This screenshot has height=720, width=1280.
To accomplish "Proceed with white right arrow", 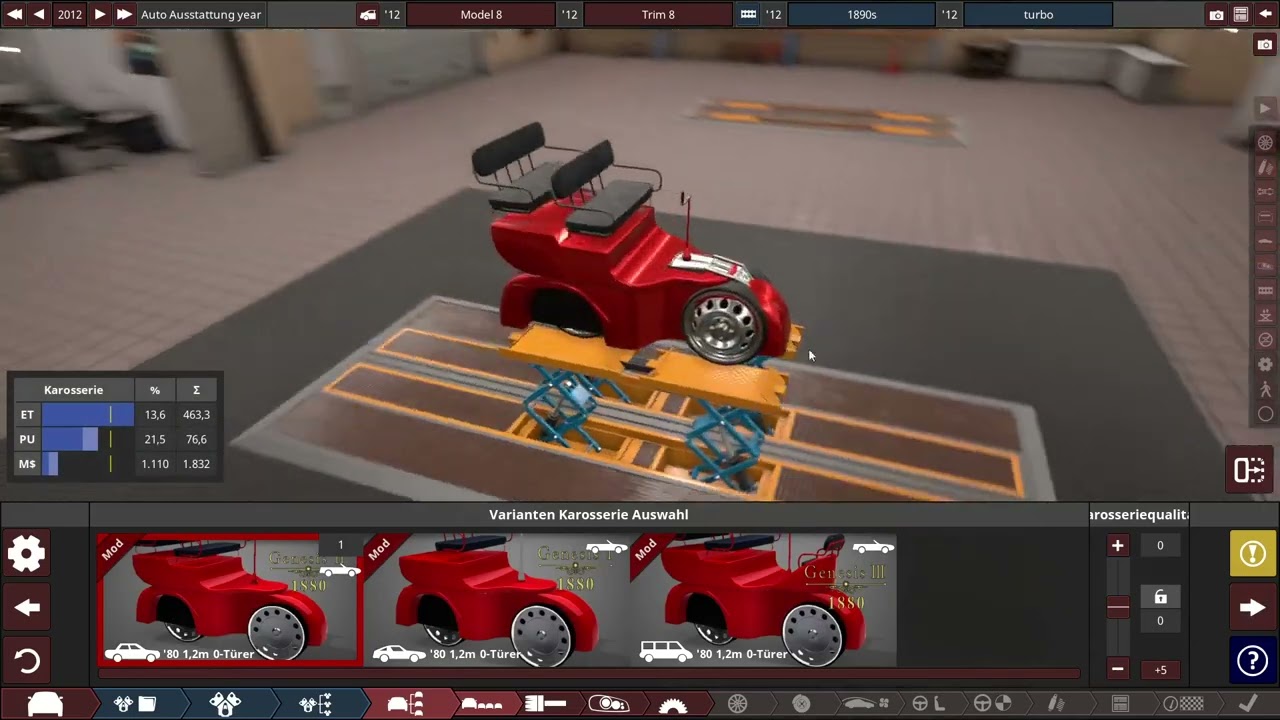I will point(1252,607).
